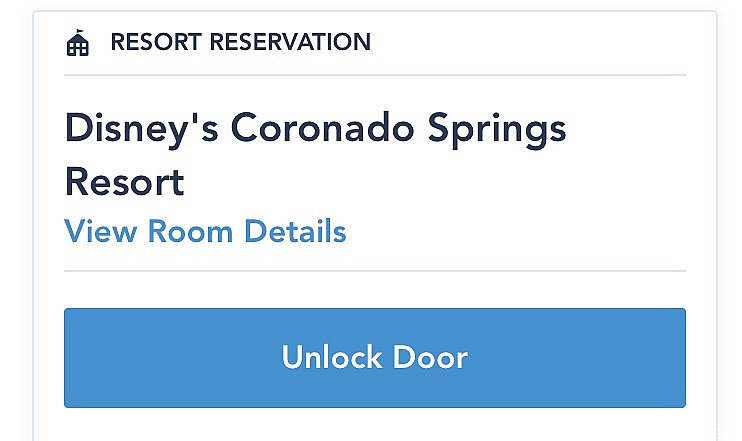Viewport: 742px width, 441px height.
Task: Click the word Springs in resort name
Action: (x=497, y=129)
